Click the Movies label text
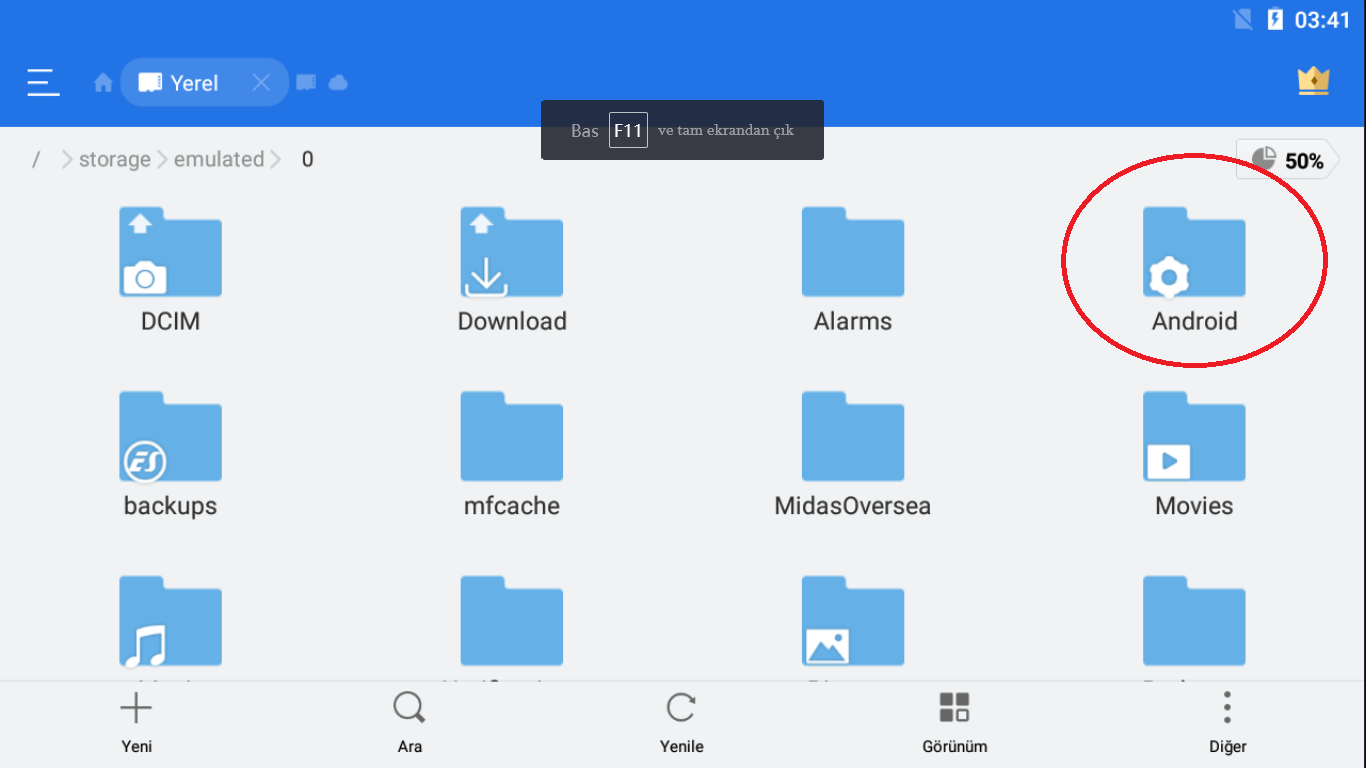Image resolution: width=1366 pixels, height=768 pixels. coord(1194,506)
